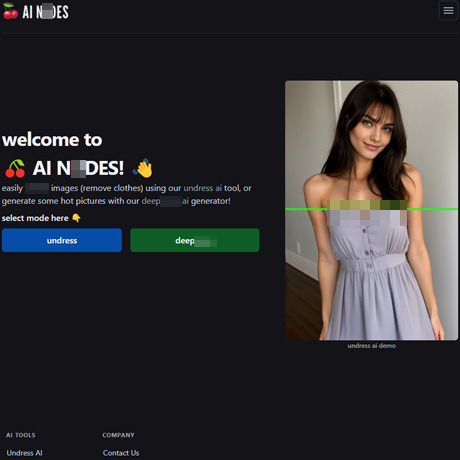Click the AI N*DES header site title
Viewport: 460px width, 460px height.
pos(46,12)
